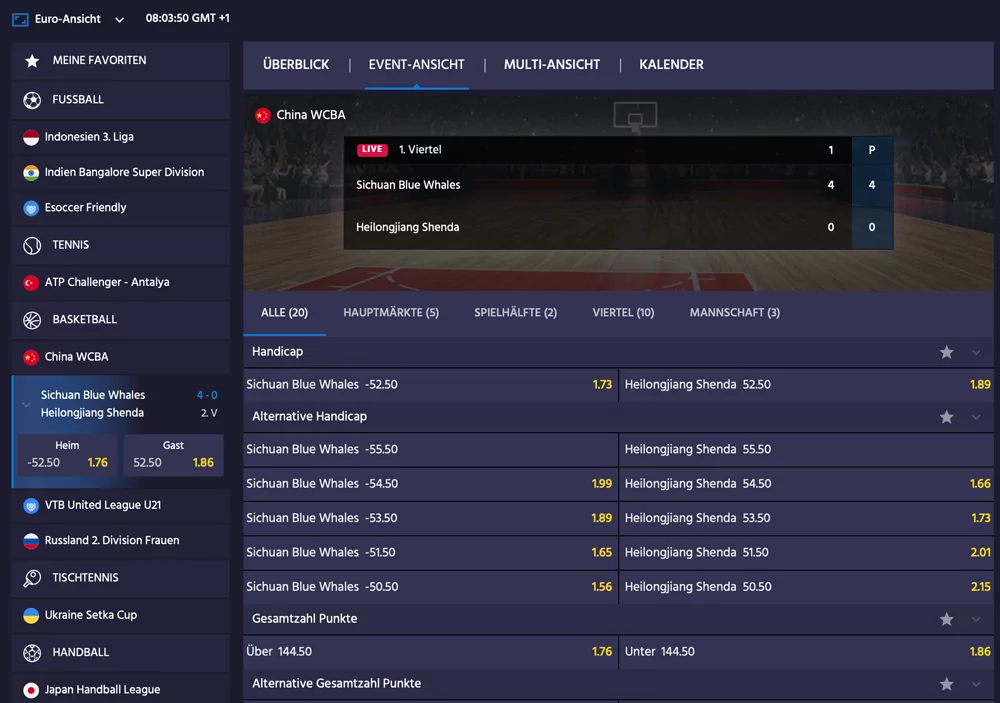
Task: Select Hauptmärkte (5) filter tab
Action: 391,313
